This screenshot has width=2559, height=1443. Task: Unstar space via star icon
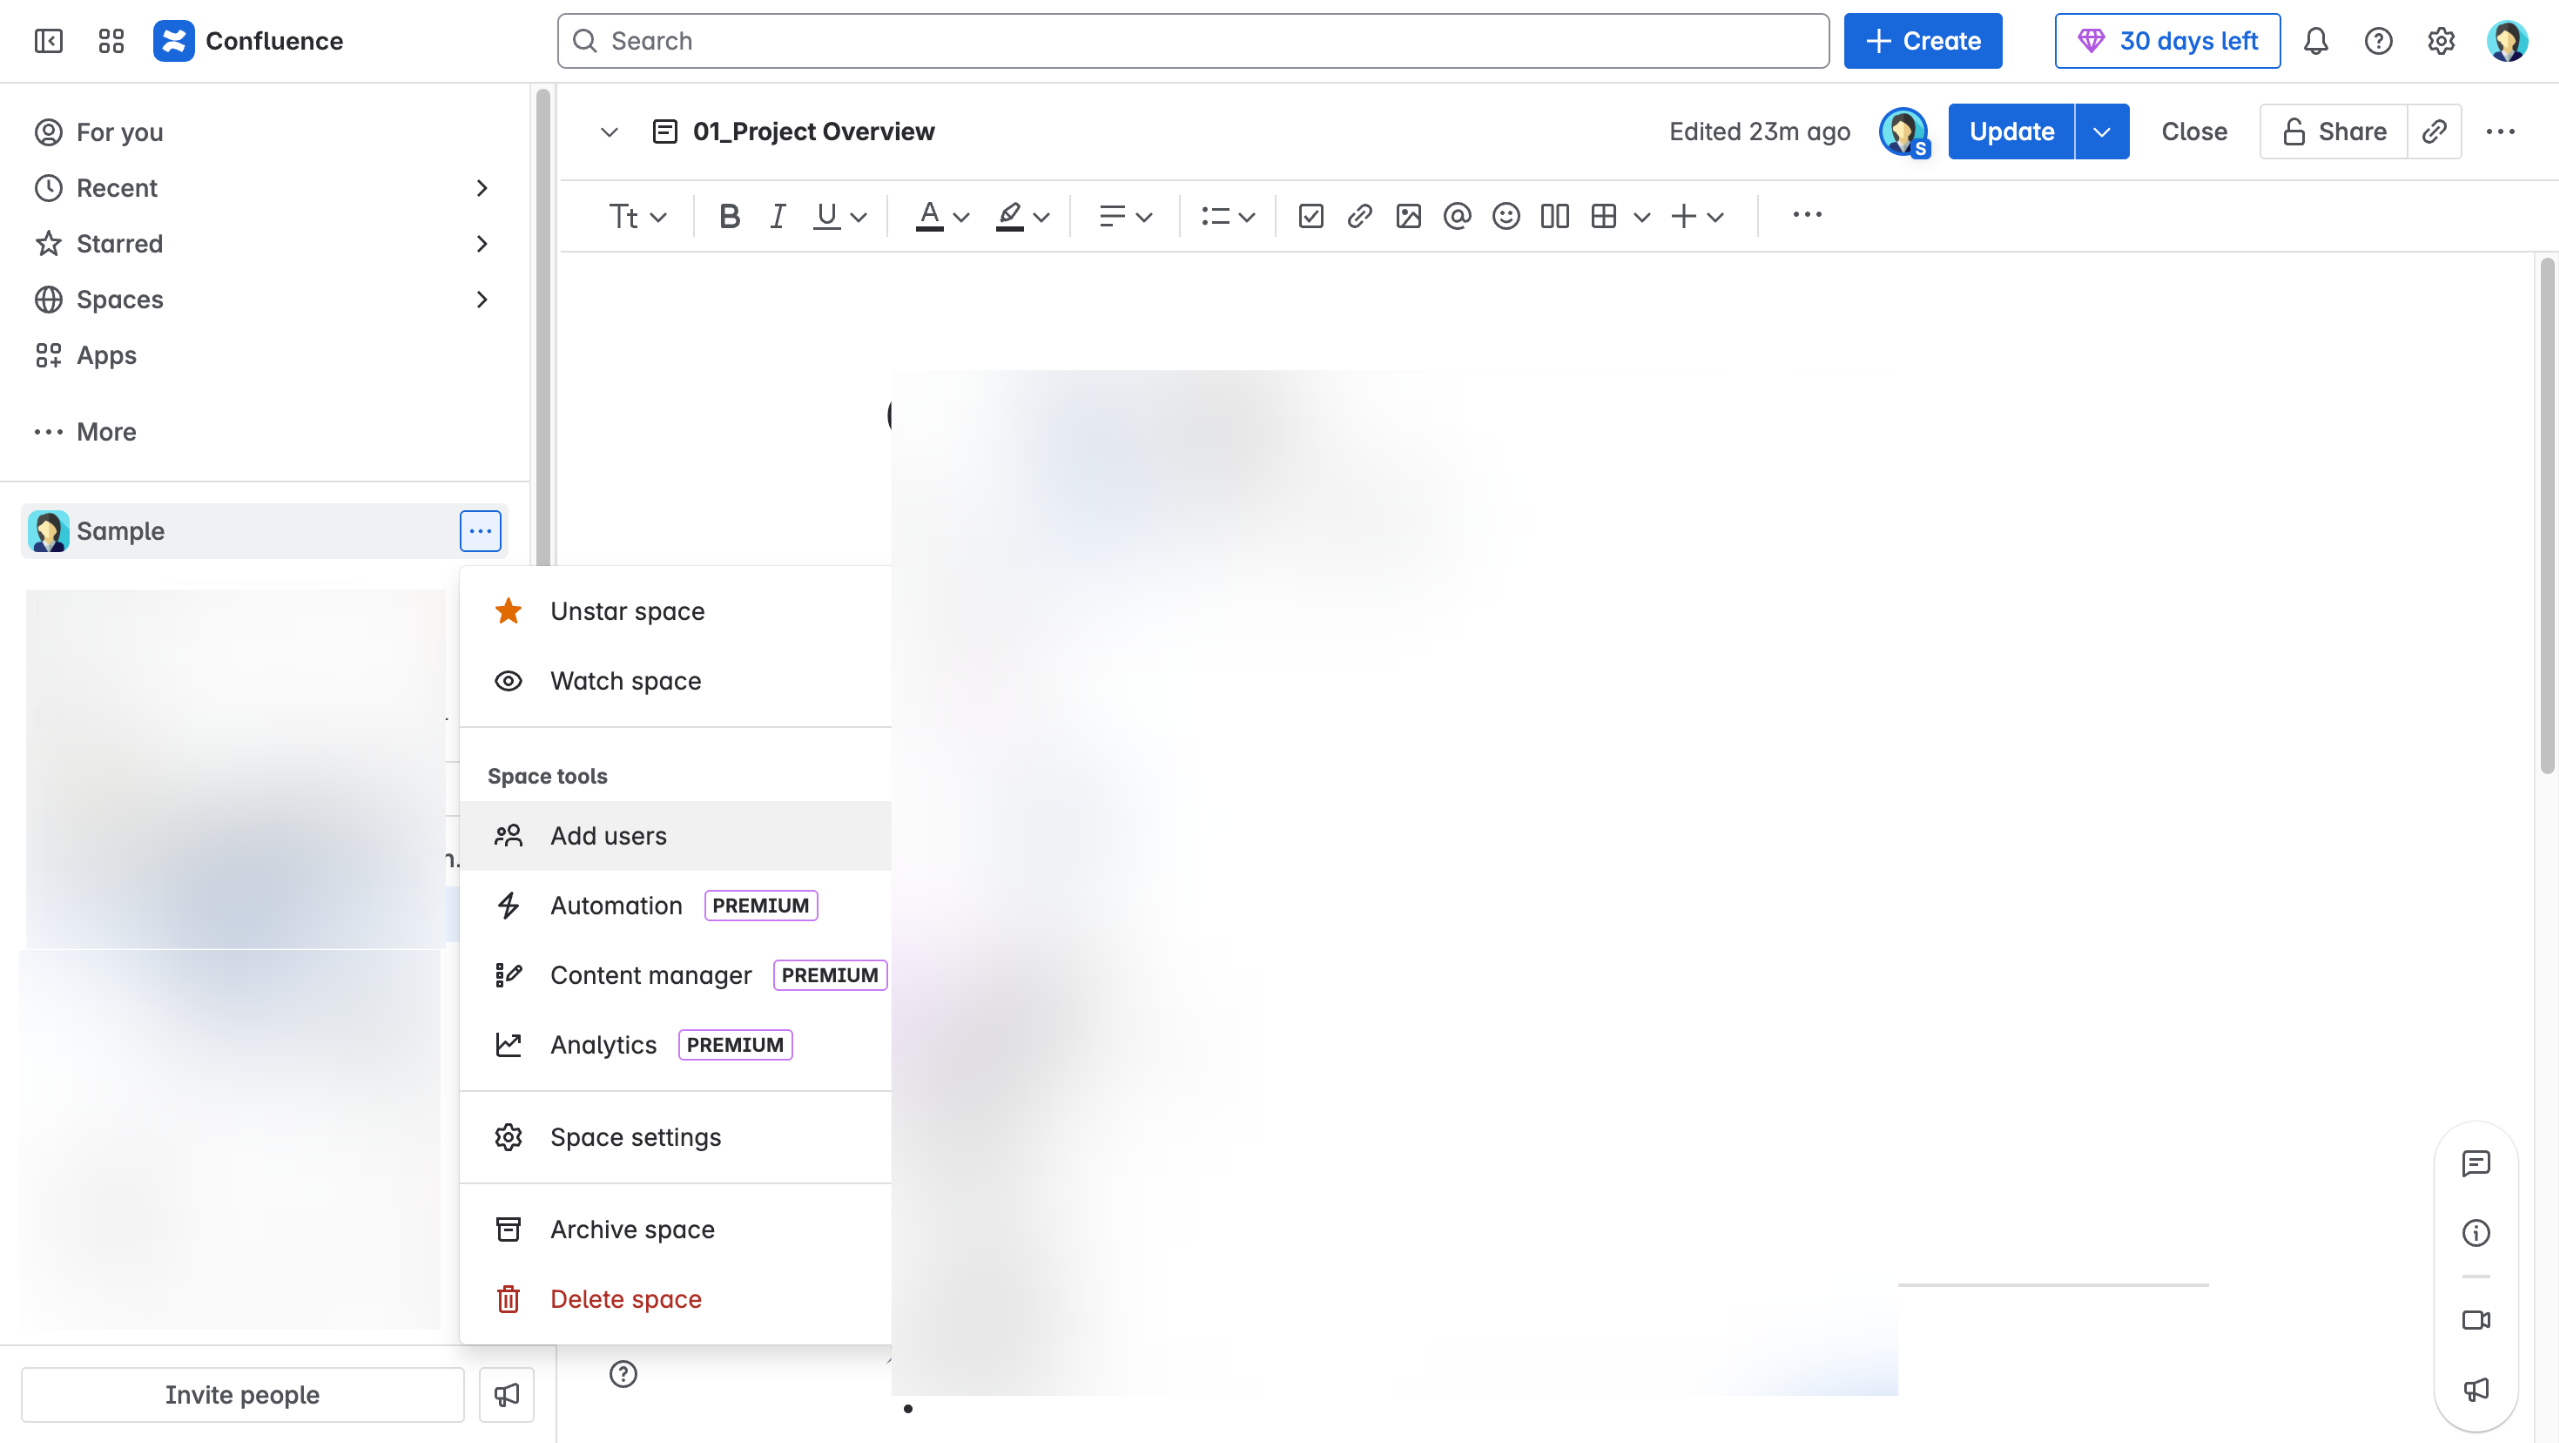tap(508, 611)
